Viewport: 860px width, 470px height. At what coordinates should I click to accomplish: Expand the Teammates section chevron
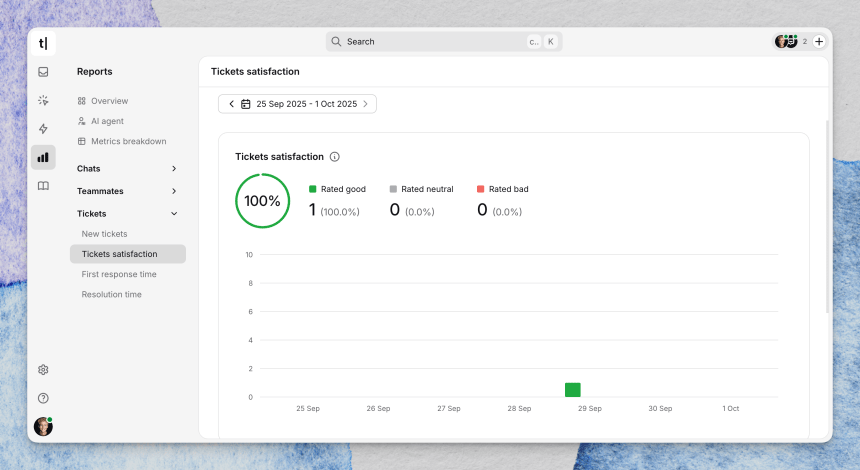point(174,191)
